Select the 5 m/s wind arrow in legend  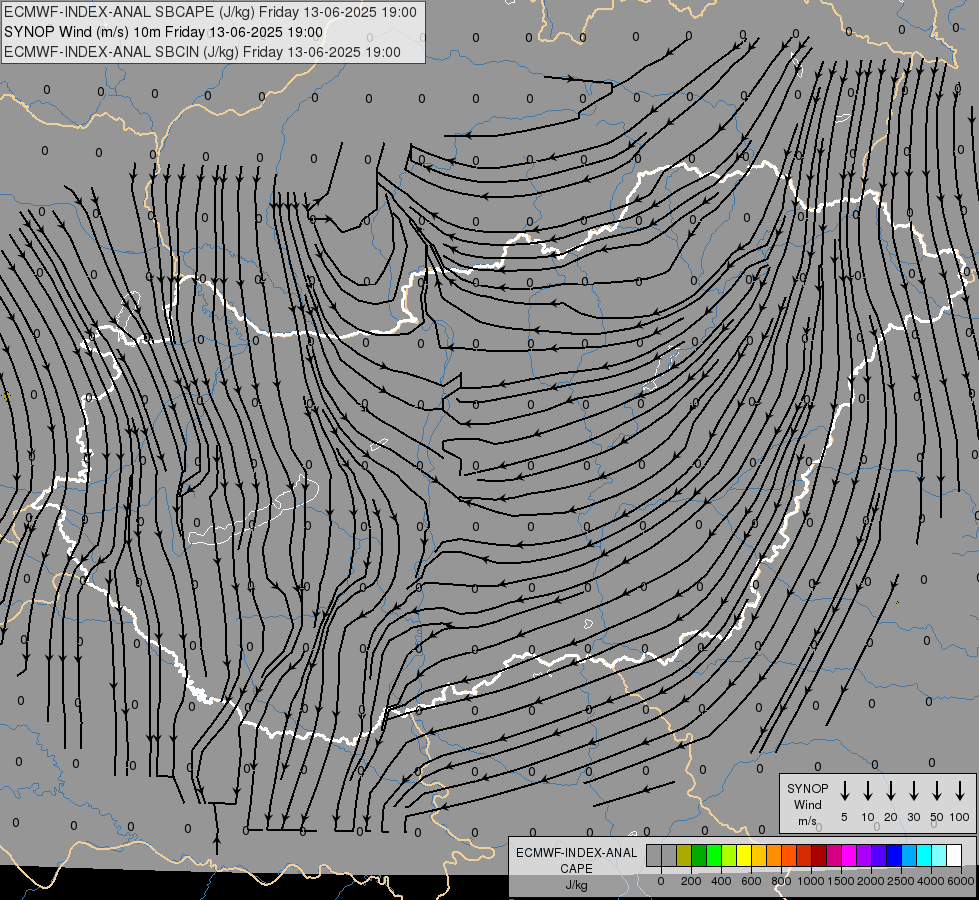pyautogui.click(x=845, y=790)
